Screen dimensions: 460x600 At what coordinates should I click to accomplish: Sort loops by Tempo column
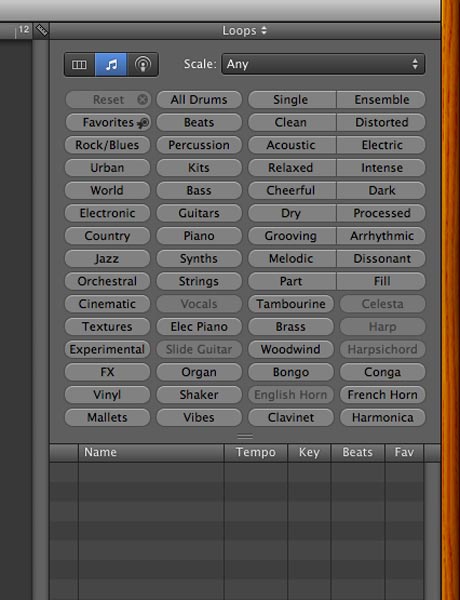pos(256,452)
